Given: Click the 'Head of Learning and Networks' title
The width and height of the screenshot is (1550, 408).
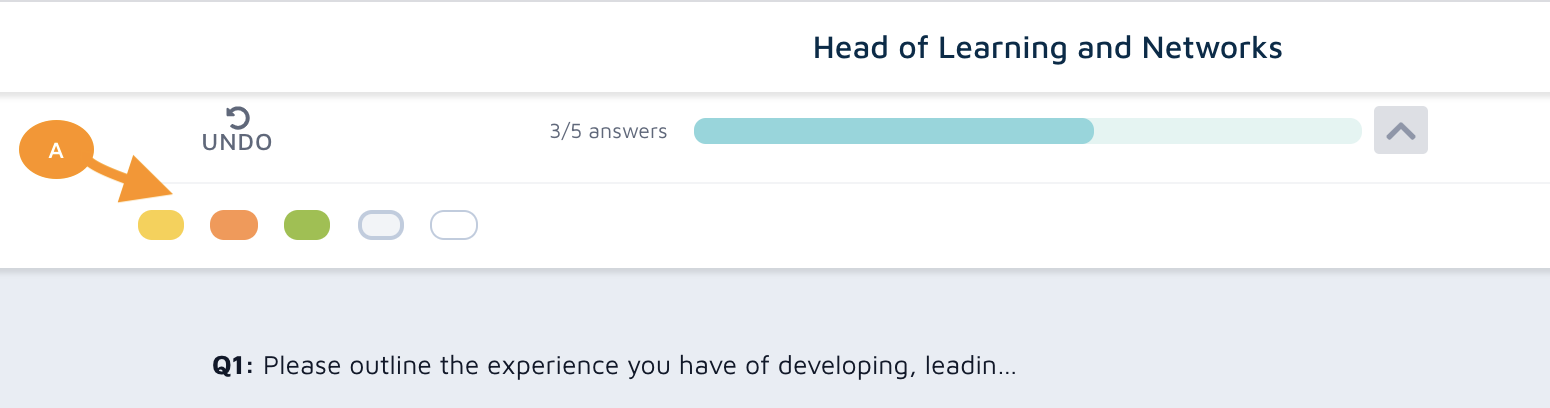Looking at the screenshot, I should (x=1047, y=47).
